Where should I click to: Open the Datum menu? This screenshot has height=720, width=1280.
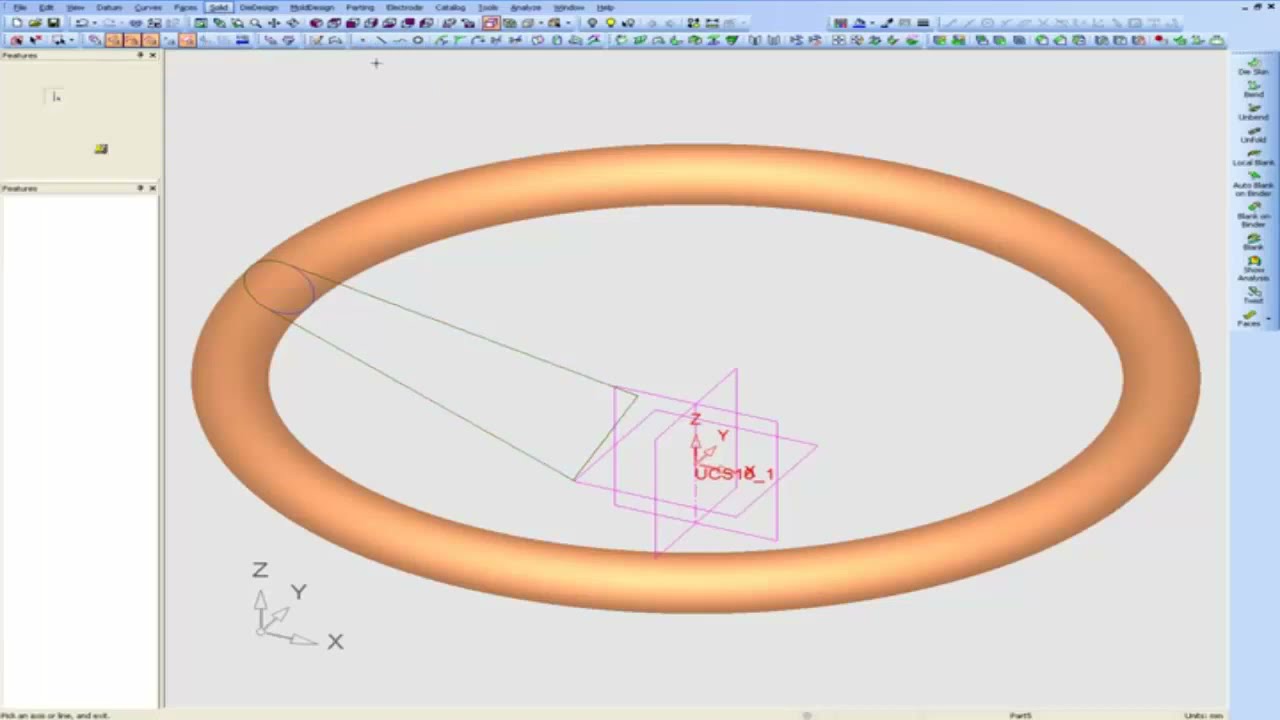[x=108, y=7]
